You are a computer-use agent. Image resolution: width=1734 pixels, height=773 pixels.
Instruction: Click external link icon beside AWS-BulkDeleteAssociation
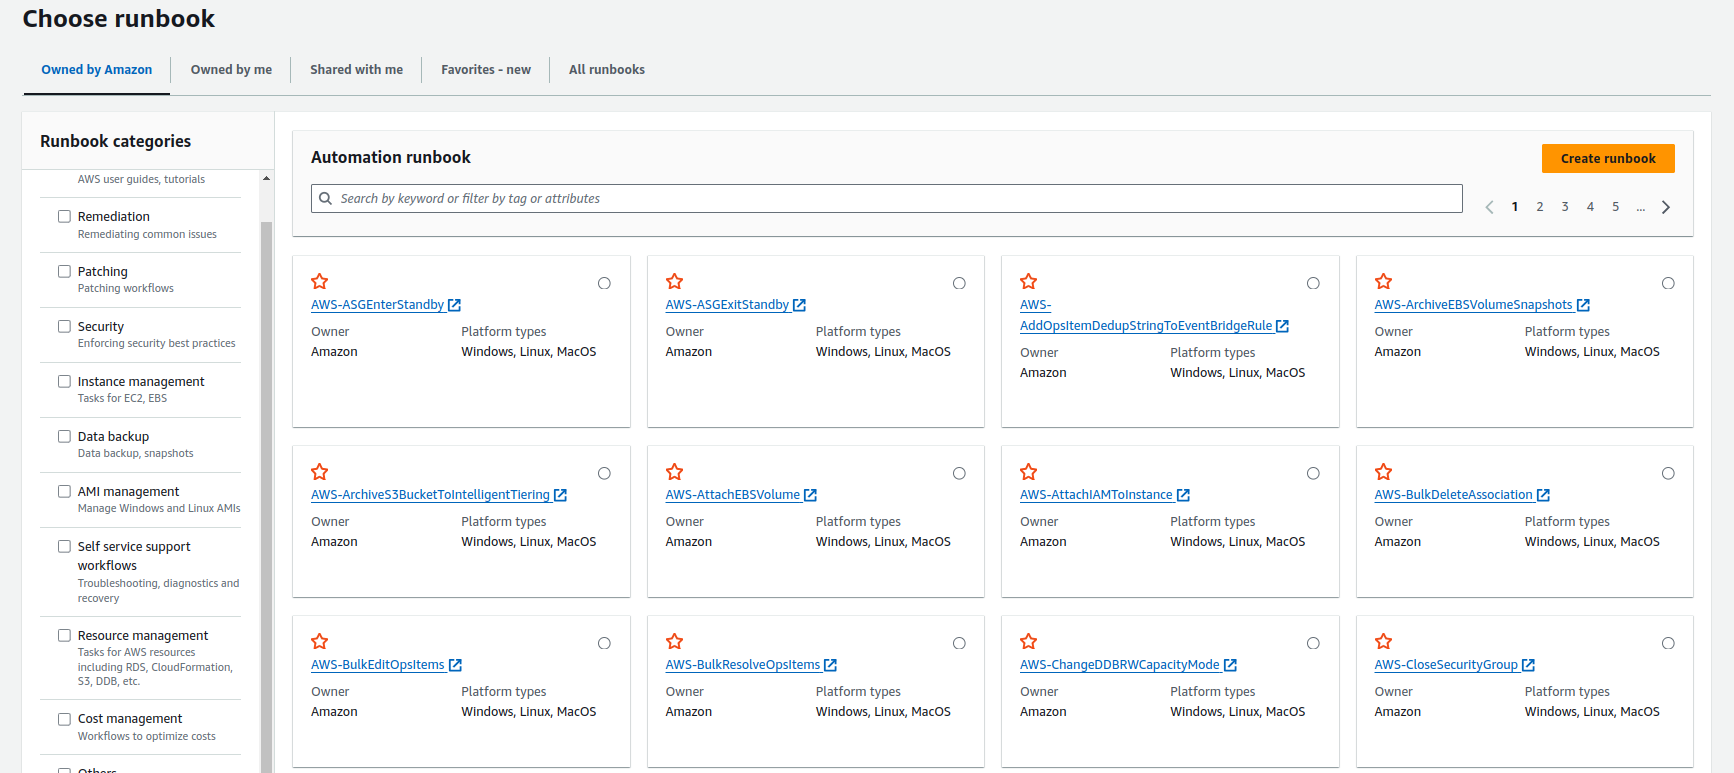click(1544, 495)
